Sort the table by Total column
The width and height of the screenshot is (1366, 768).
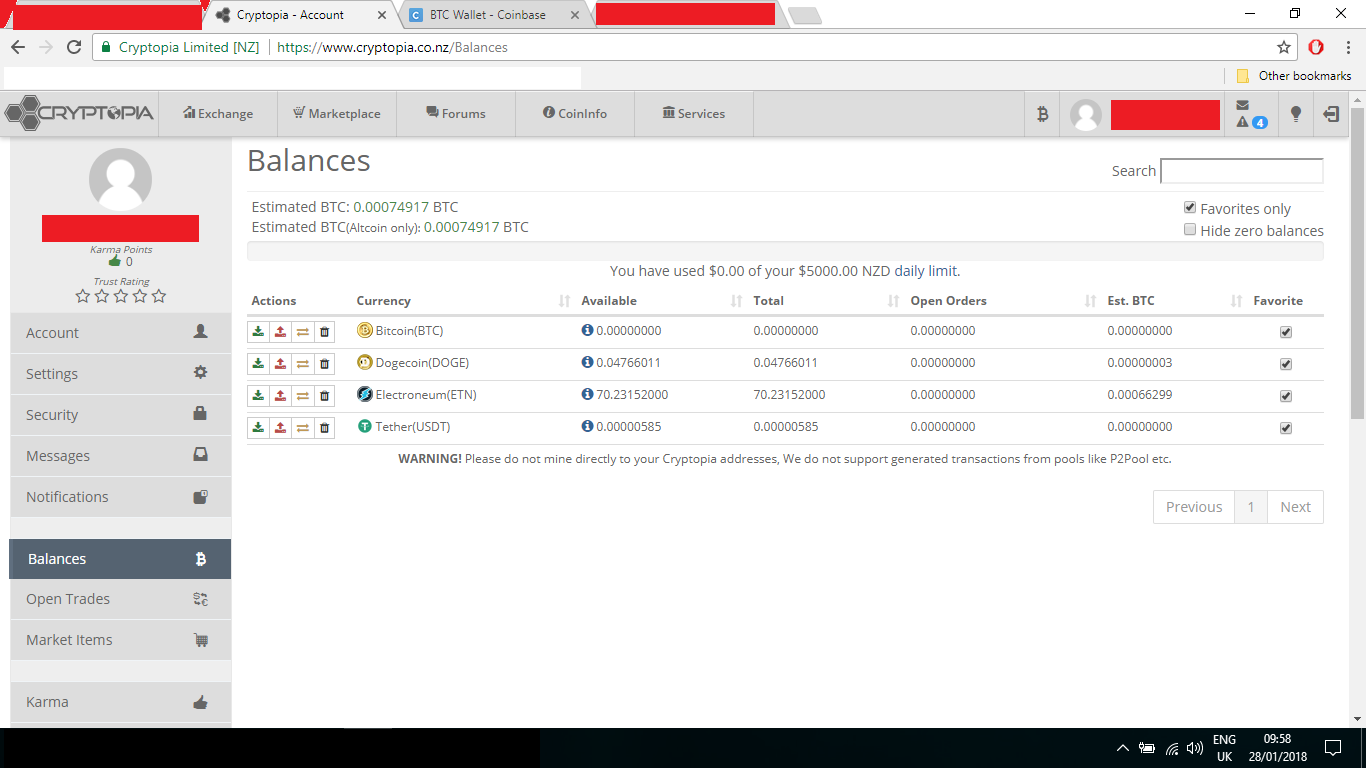click(825, 301)
